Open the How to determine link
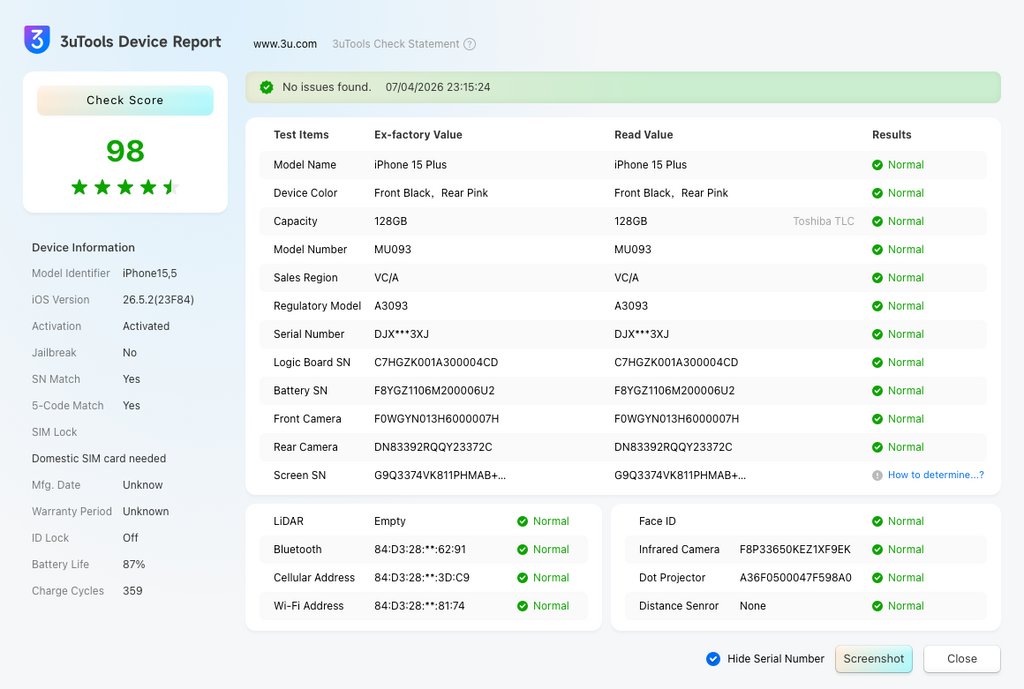Viewport: 1024px width, 689px height. coord(936,475)
